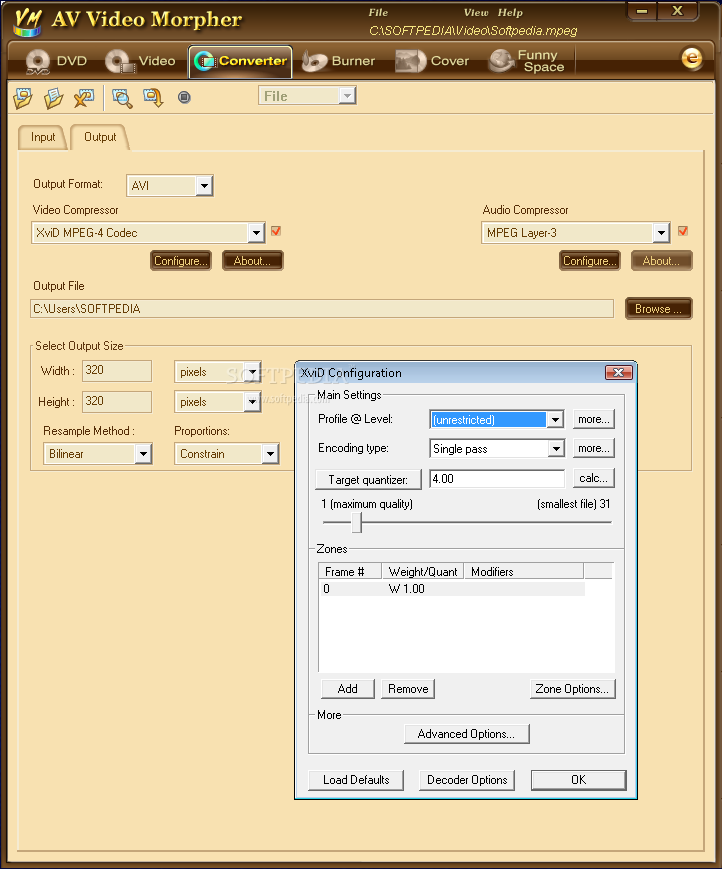Click the orange 'e' web icon

(x=692, y=58)
